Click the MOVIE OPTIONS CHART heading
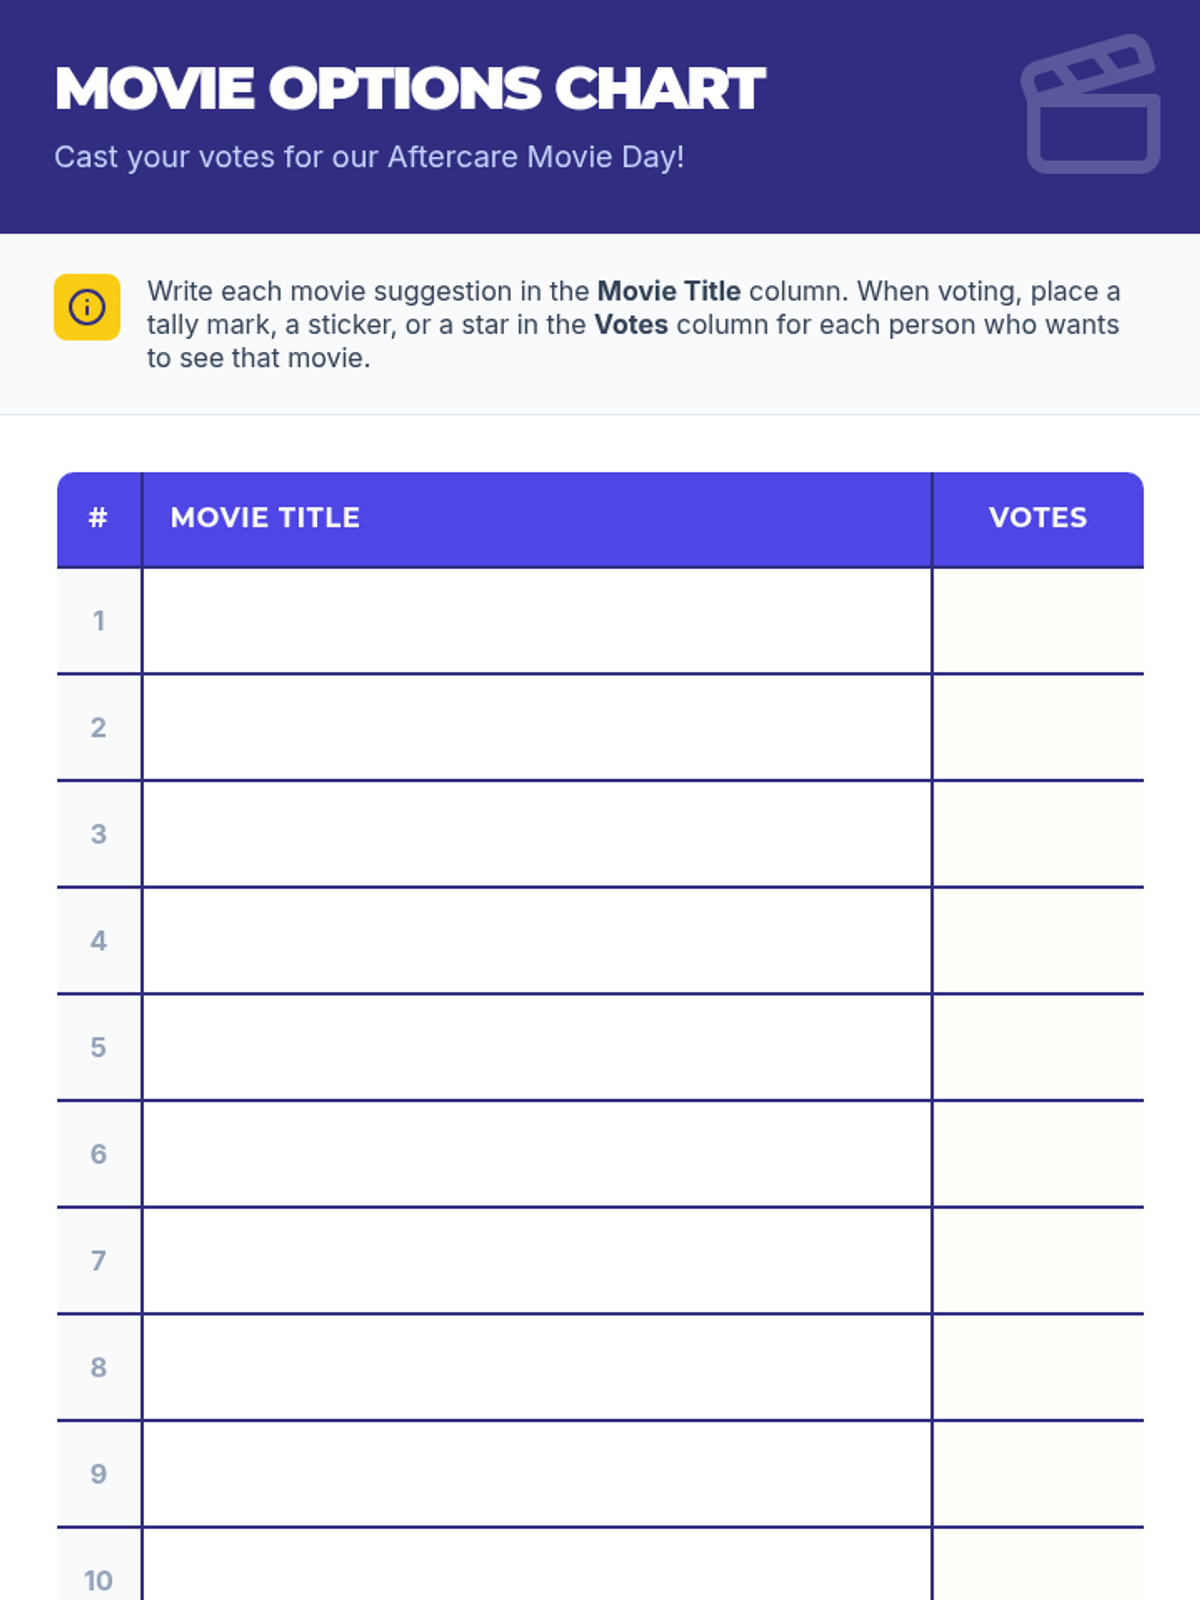Image resolution: width=1200 pixels, height=1600 pixels. point(410,89)
